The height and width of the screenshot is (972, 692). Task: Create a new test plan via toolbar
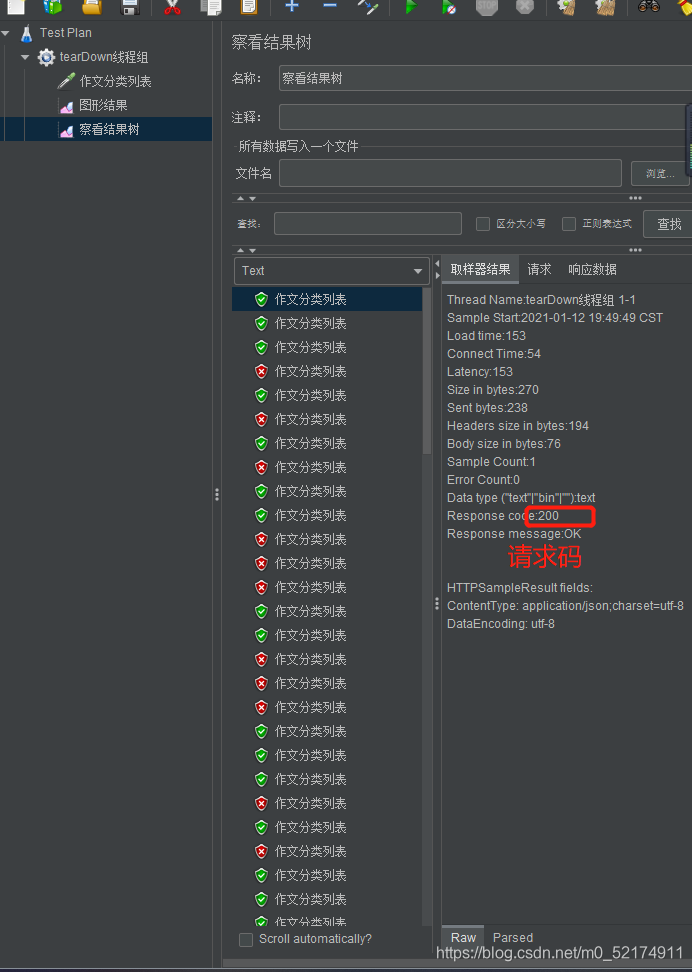pyautogui.click(x=16, y=6)
